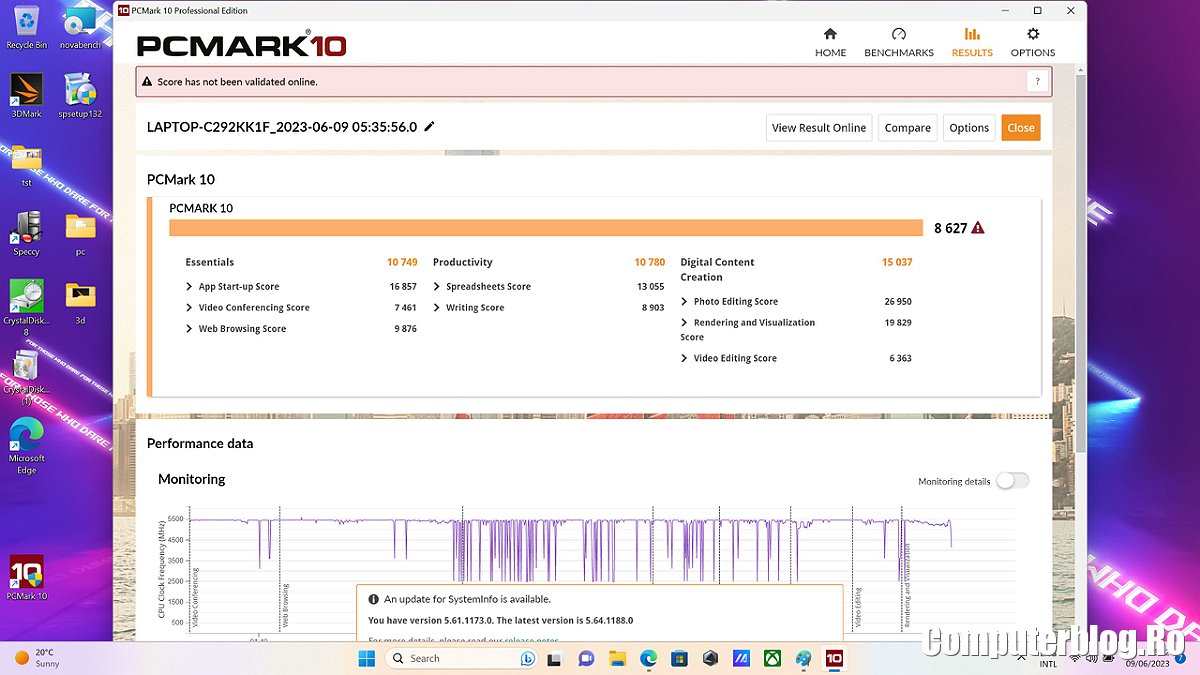Open the Benchmarks gauge icon
Image resolution: width=1200 pixels, height=675 pixels.
(898, 35)
